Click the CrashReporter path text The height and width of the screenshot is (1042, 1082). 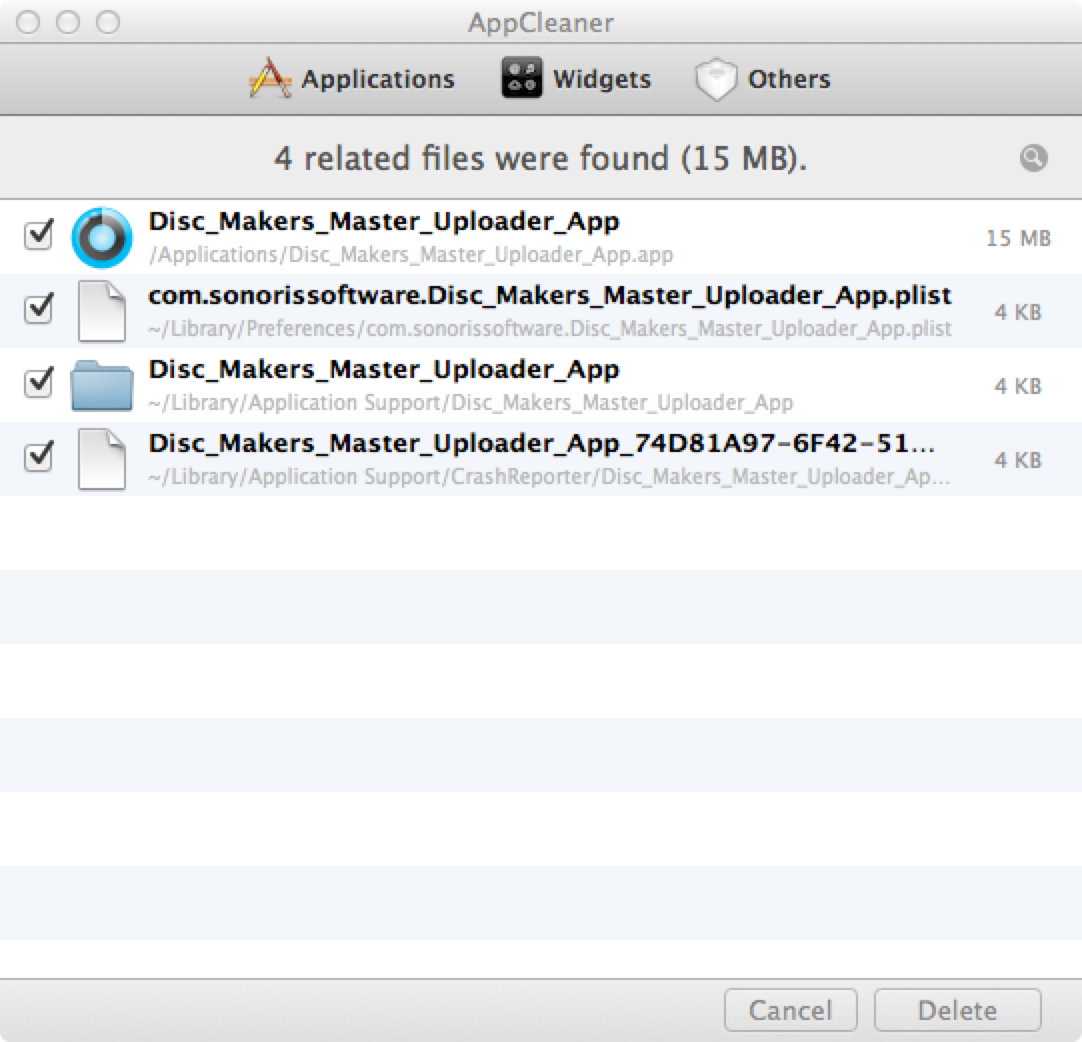coord(549,476)
